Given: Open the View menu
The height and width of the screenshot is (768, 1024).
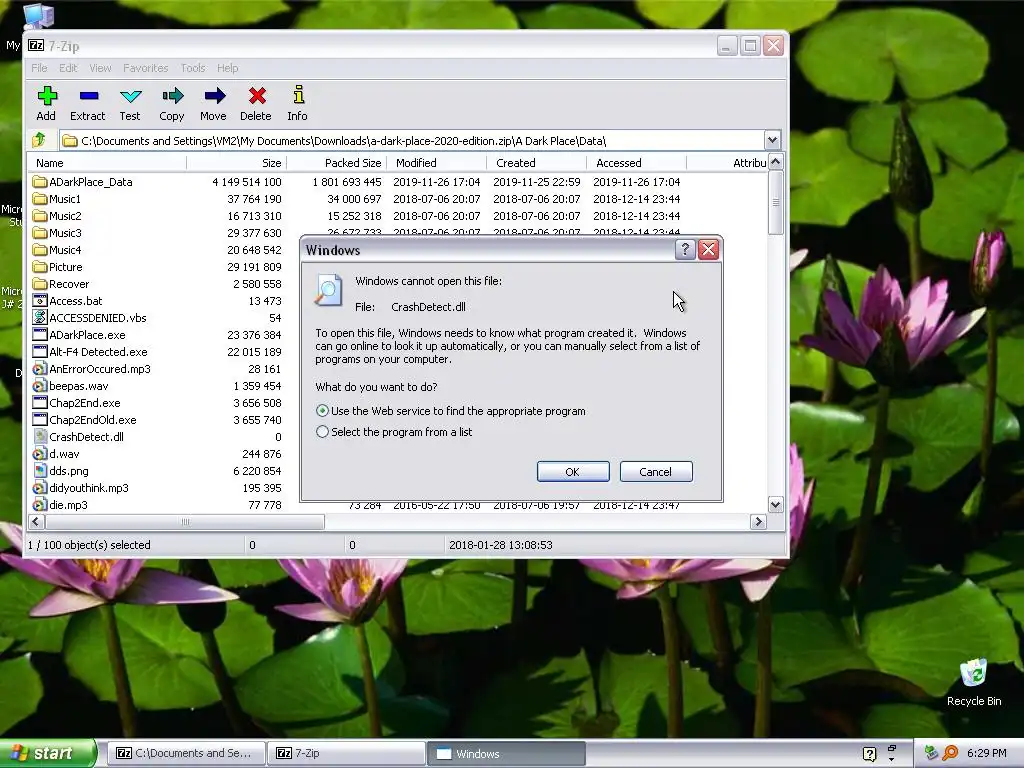Looking at the screenshot, I should (x=100, y=68).
